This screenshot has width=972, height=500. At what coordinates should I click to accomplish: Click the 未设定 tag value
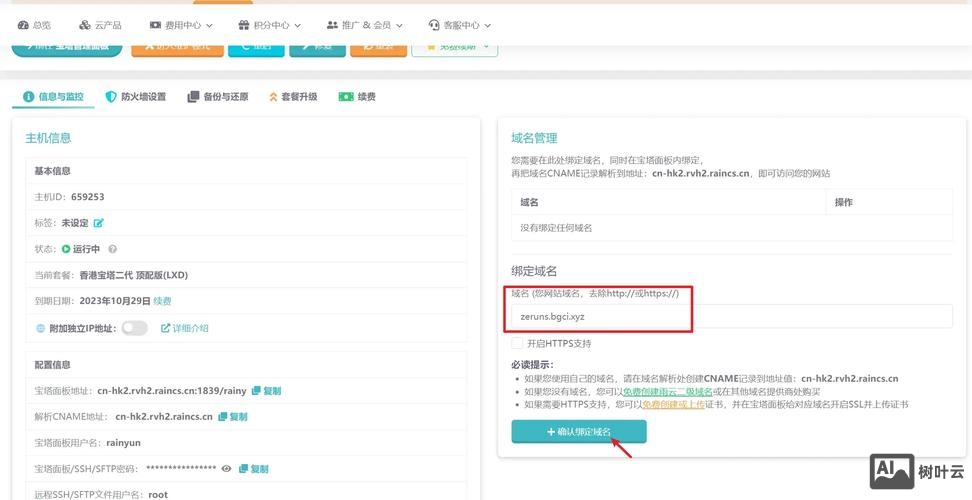pyautogui.click(x=74, y=222)
